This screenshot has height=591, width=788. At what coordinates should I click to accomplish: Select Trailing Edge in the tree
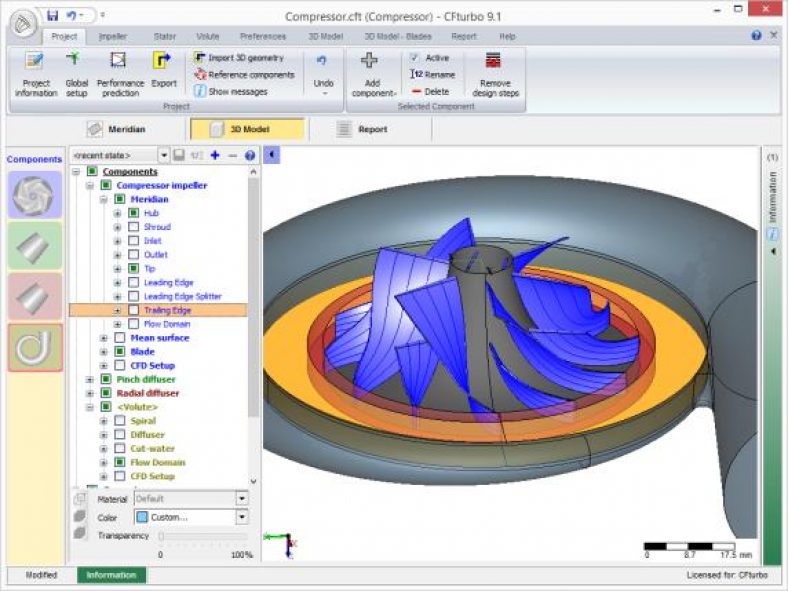click(x=167, y=310)
